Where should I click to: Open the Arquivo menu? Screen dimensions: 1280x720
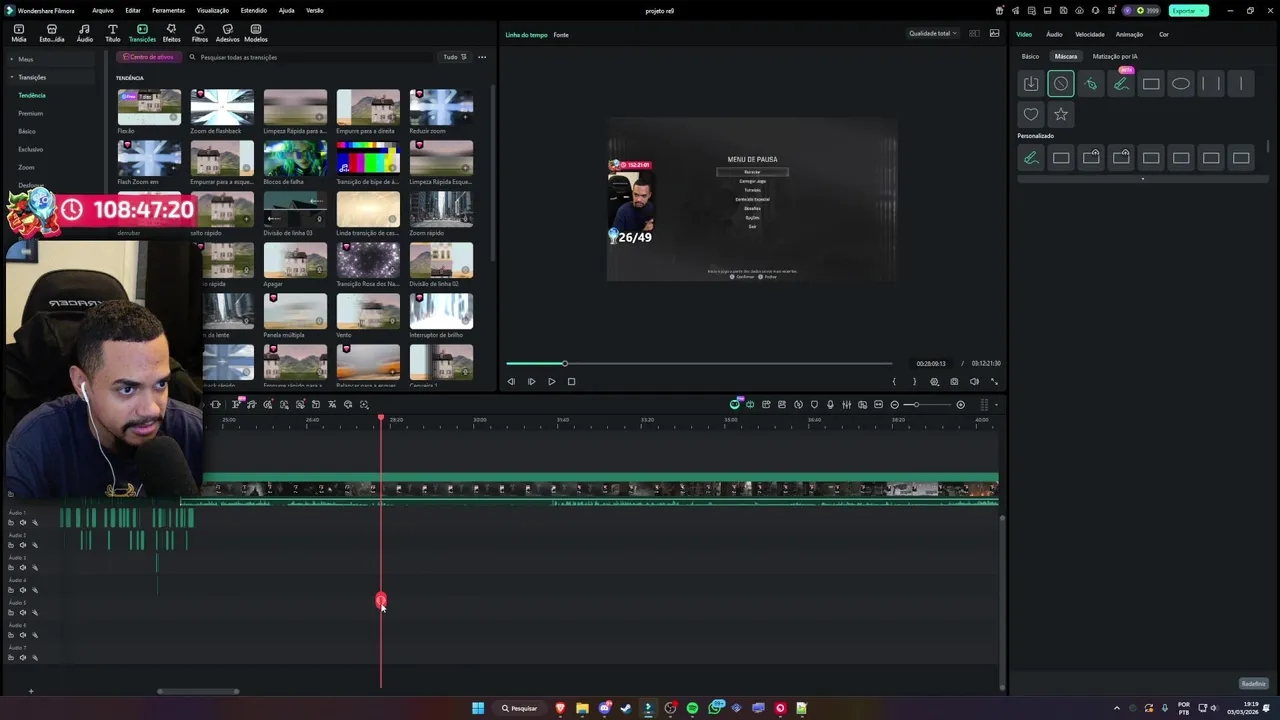pos(102,10)
